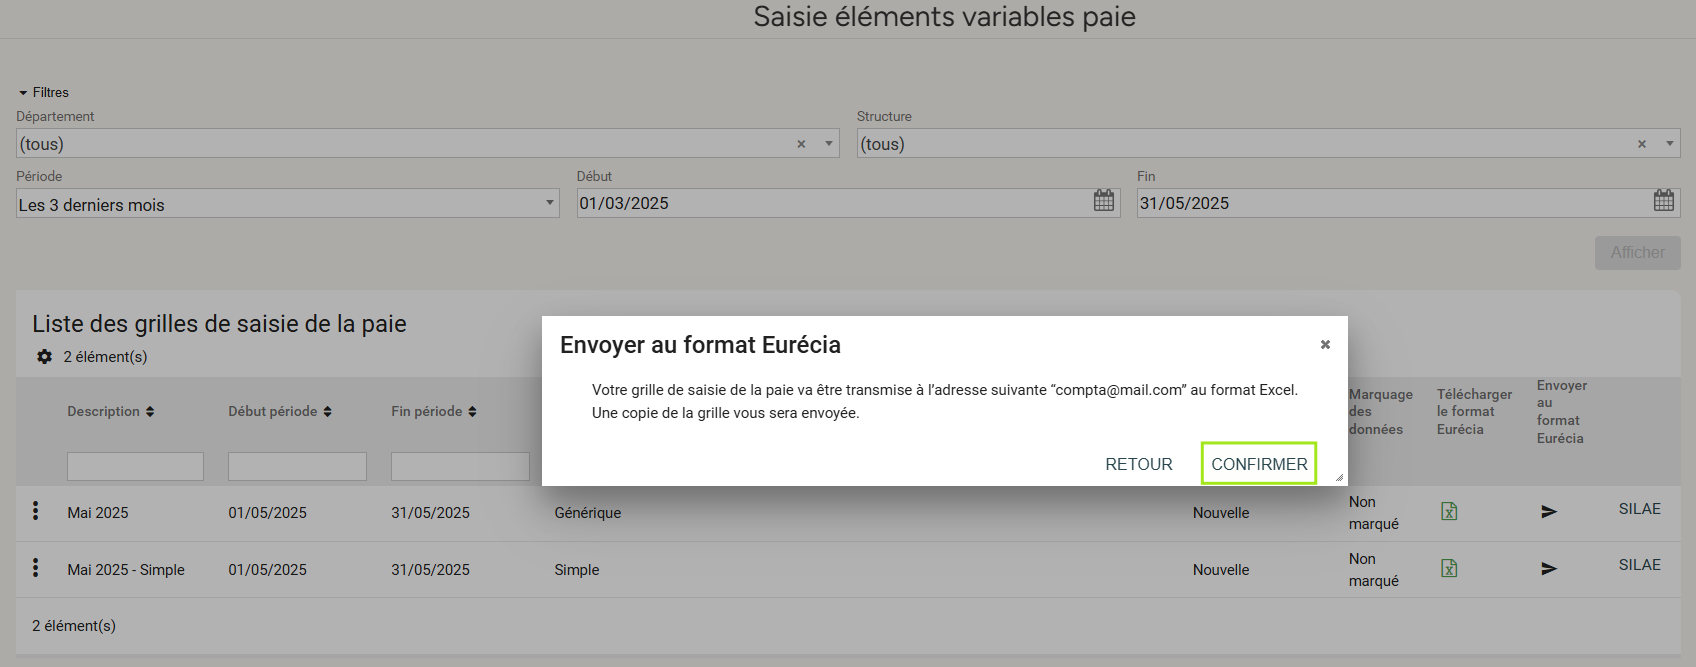1696x667 pixels.
Task: Select the Mai 2025 - Simple description cell
Action: click(126, 570)
